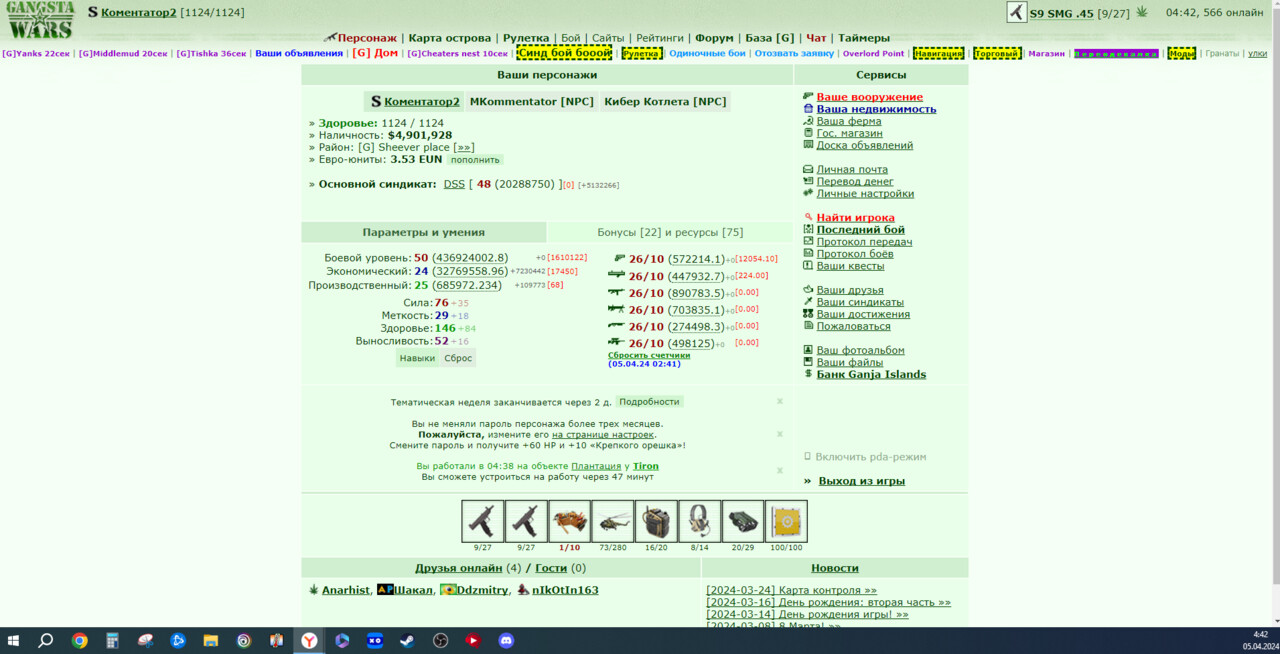Open nIkOtIn163 friend profile
Screen dimensions: 1280x654
point(565,591)
